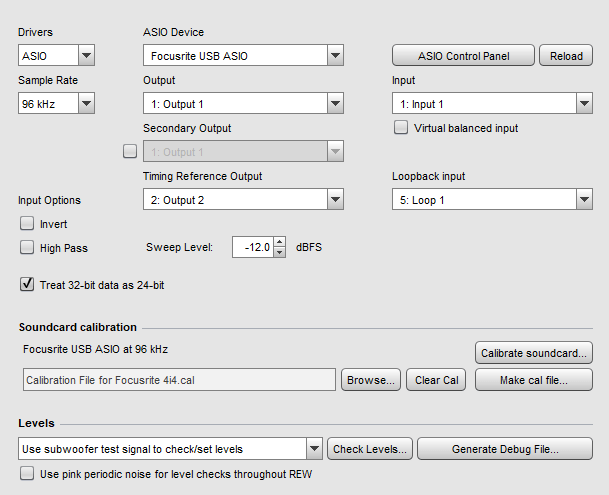609x495 pixels.
Task: Open the Drivers dropdown showing ASIO
Action: [x=56, y=55]
